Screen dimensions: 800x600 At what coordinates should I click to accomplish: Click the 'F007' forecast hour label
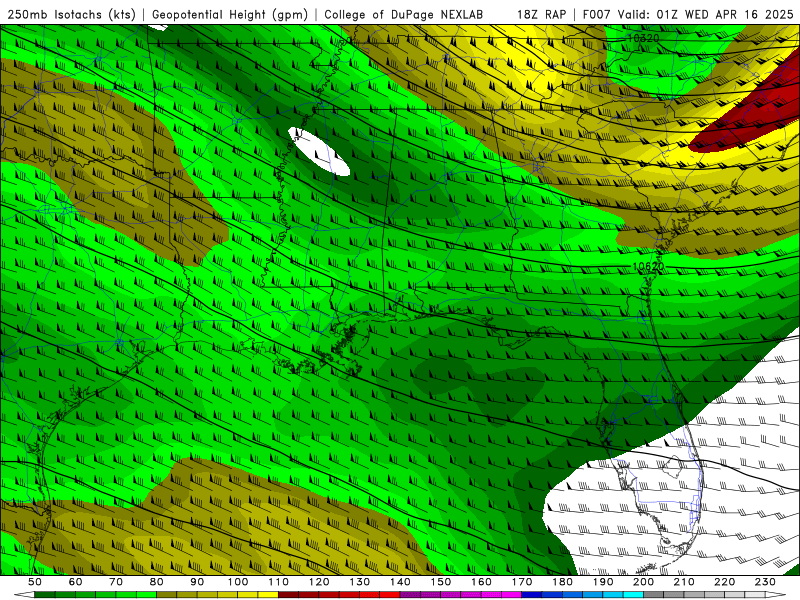(x=597, y=14)
